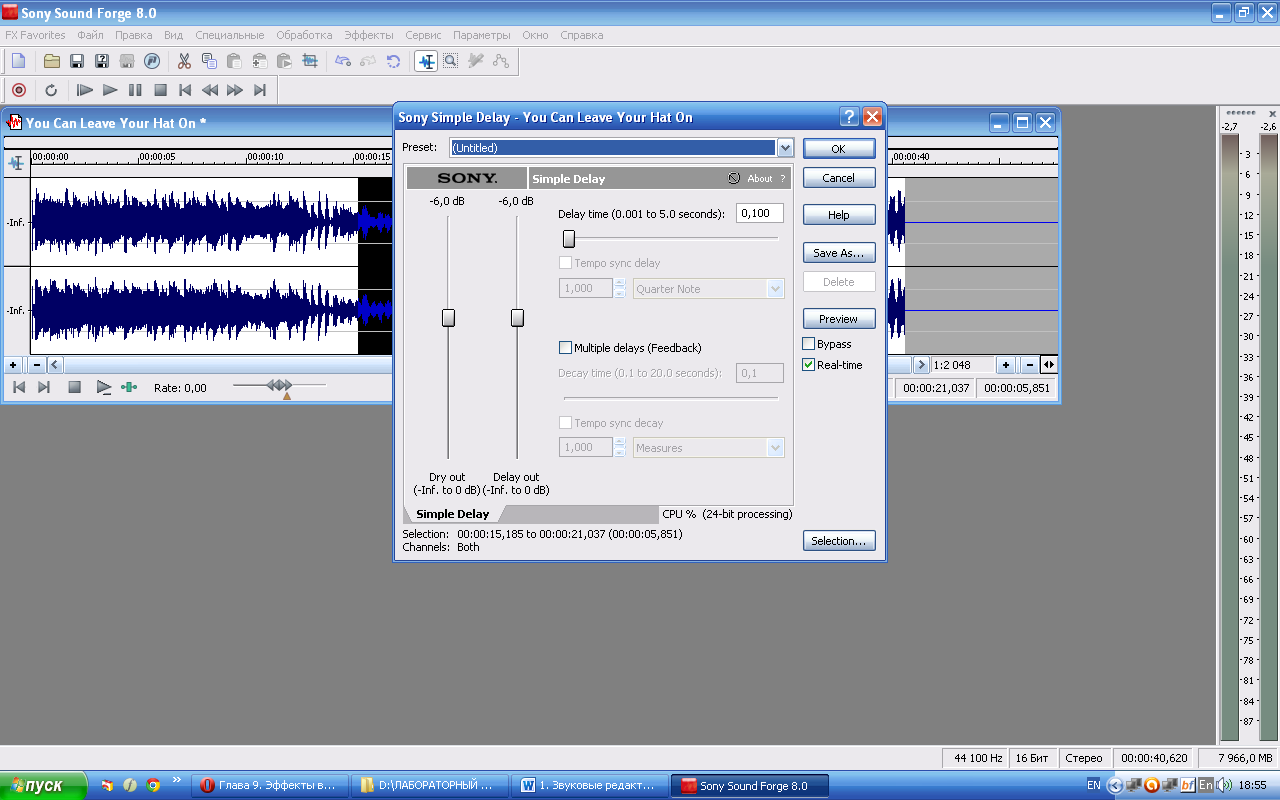This screenshot has height=800, width=1280.
Task: Click the Open folder toolbar icon
Action: (52, 61)
